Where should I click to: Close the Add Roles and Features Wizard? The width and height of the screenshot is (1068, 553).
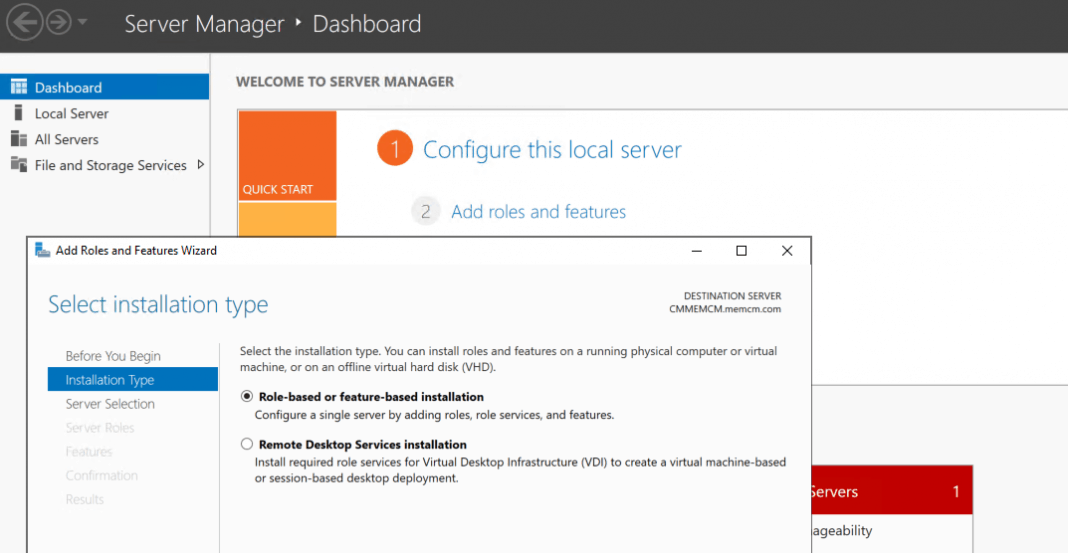tap(787, 251)
